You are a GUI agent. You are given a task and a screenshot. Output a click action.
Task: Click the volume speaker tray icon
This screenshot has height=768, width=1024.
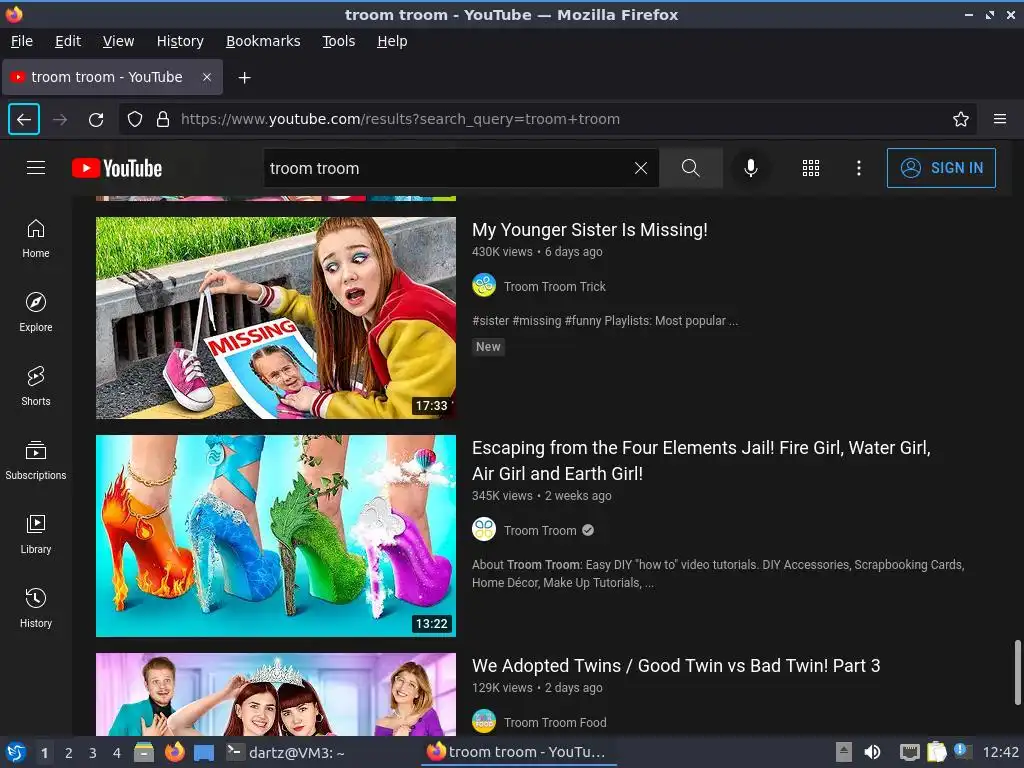click(872, 752)
